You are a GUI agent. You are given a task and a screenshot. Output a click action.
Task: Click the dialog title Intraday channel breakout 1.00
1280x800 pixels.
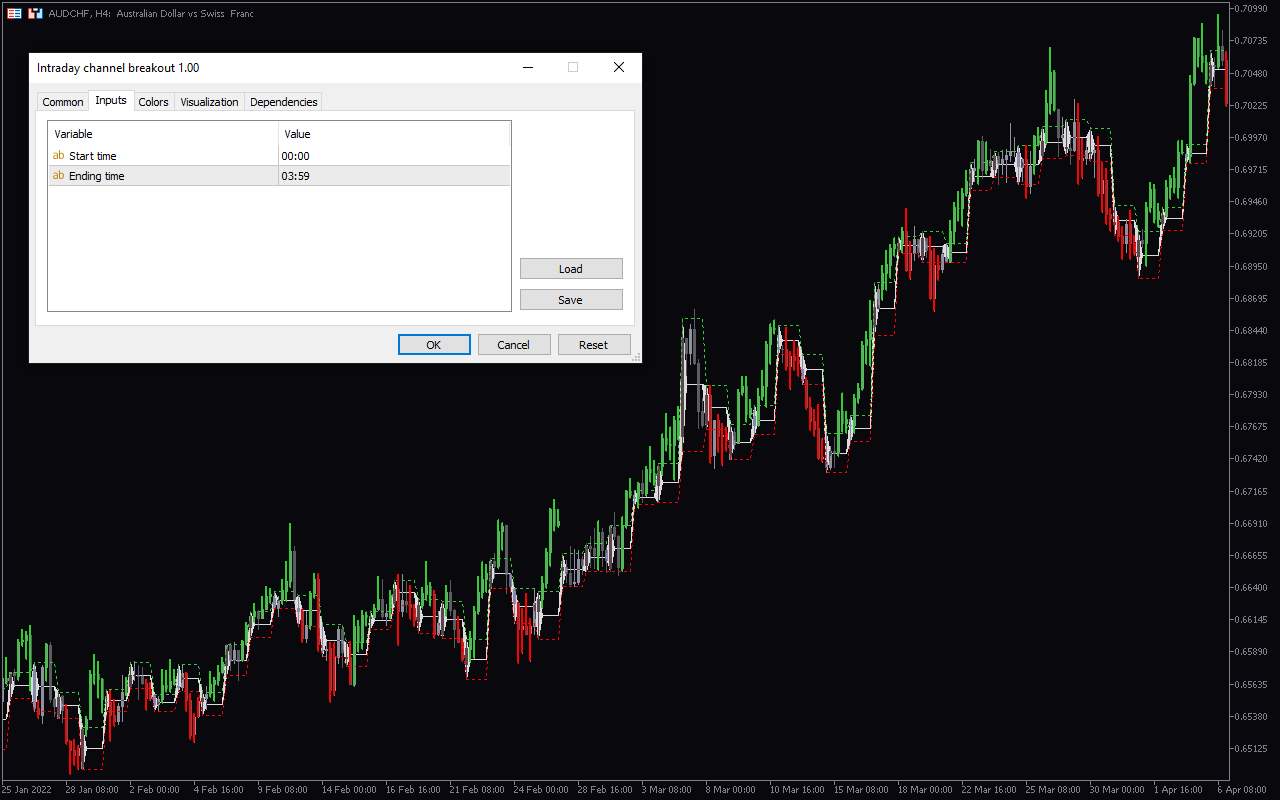[x=118, y=68]
